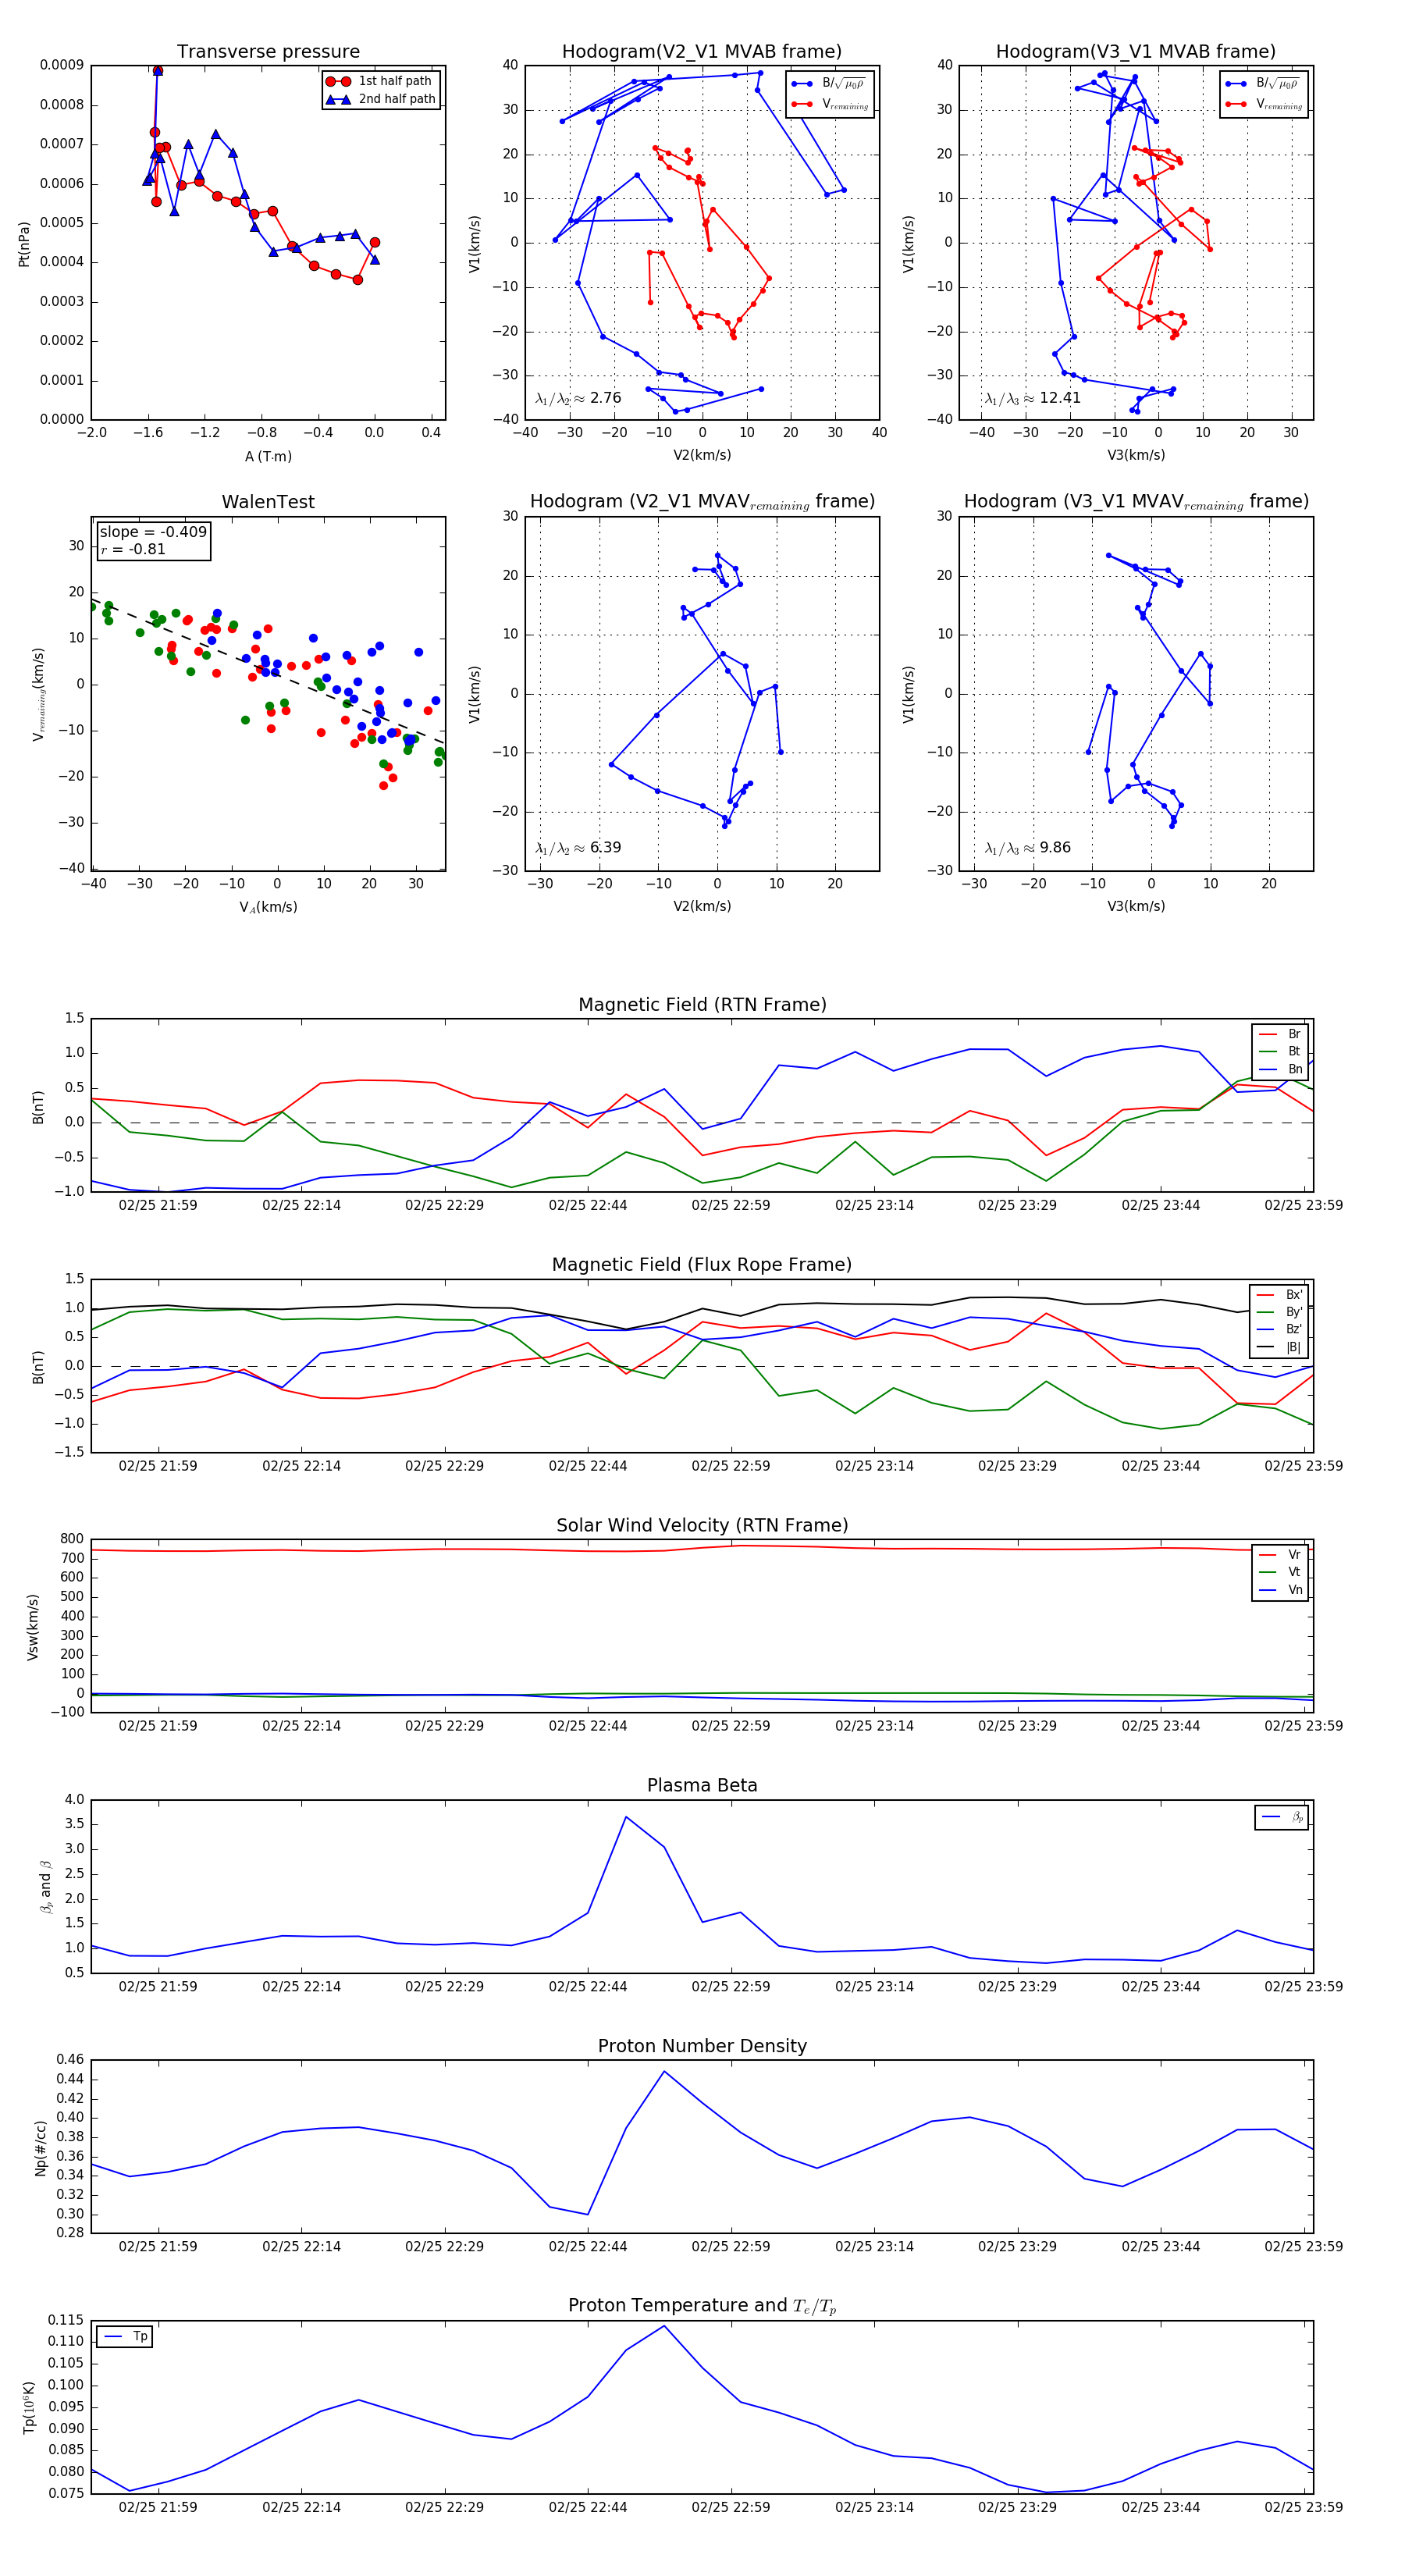Select the "Bx'" legend entry
This screenshot has width=1405, height=2576.
(1279, 1294)
